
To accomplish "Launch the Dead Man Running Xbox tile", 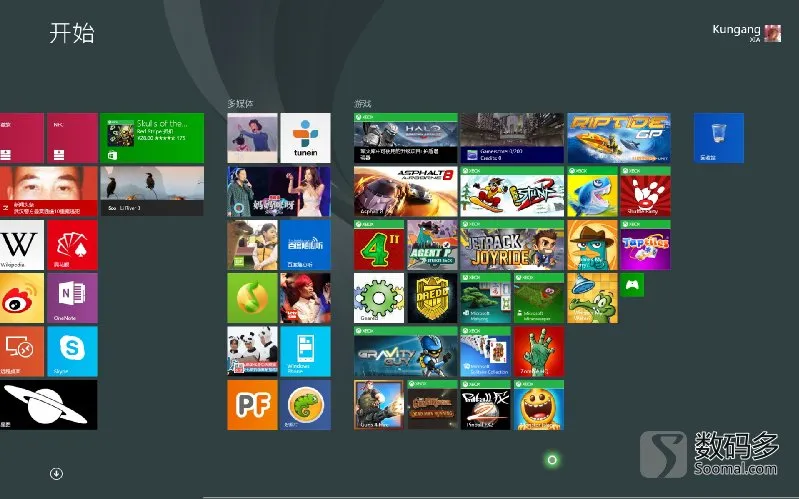I will coord(432,405).
